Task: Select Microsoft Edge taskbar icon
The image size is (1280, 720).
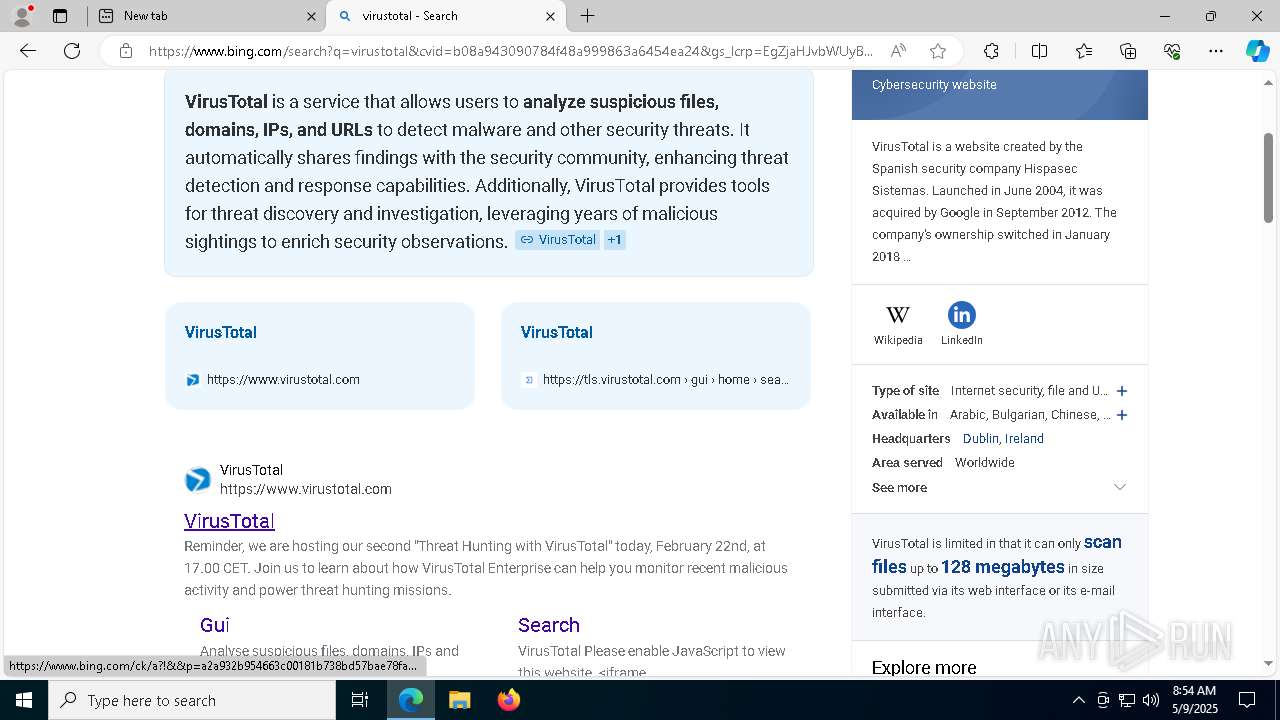Action: (411, 700)
